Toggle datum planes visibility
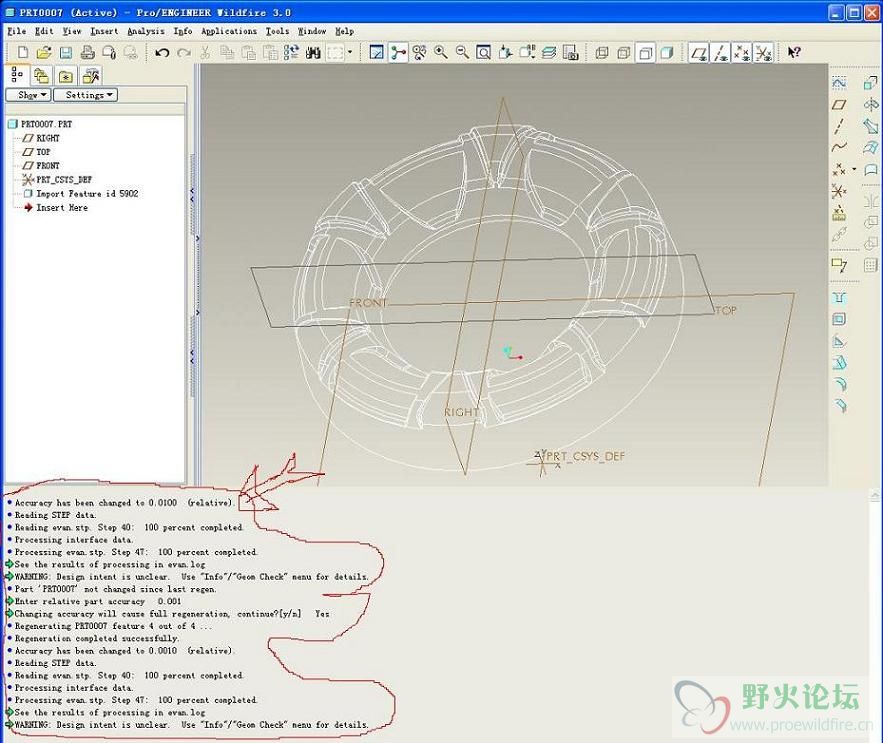The height and width of the screenshot is (743, 883). click(x=699, y=52)
